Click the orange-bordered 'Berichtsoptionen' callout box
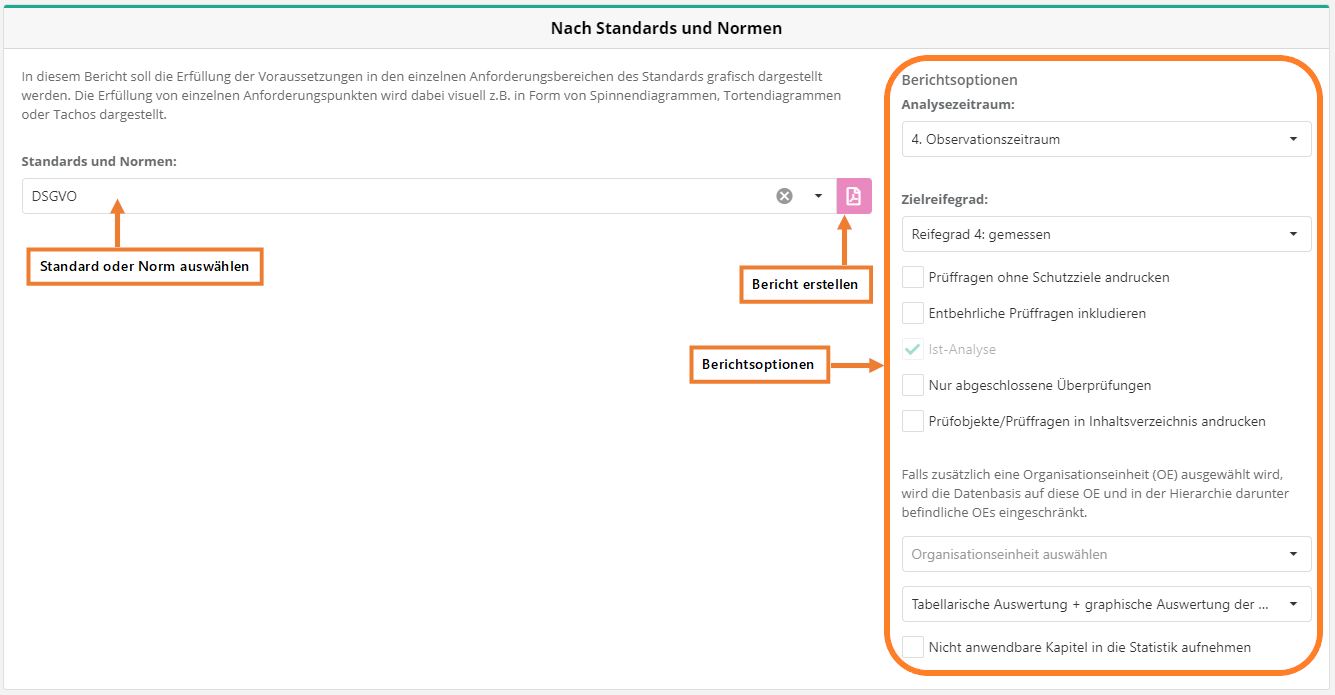This screenshot has height=695, width=1335. coord(758,365)
